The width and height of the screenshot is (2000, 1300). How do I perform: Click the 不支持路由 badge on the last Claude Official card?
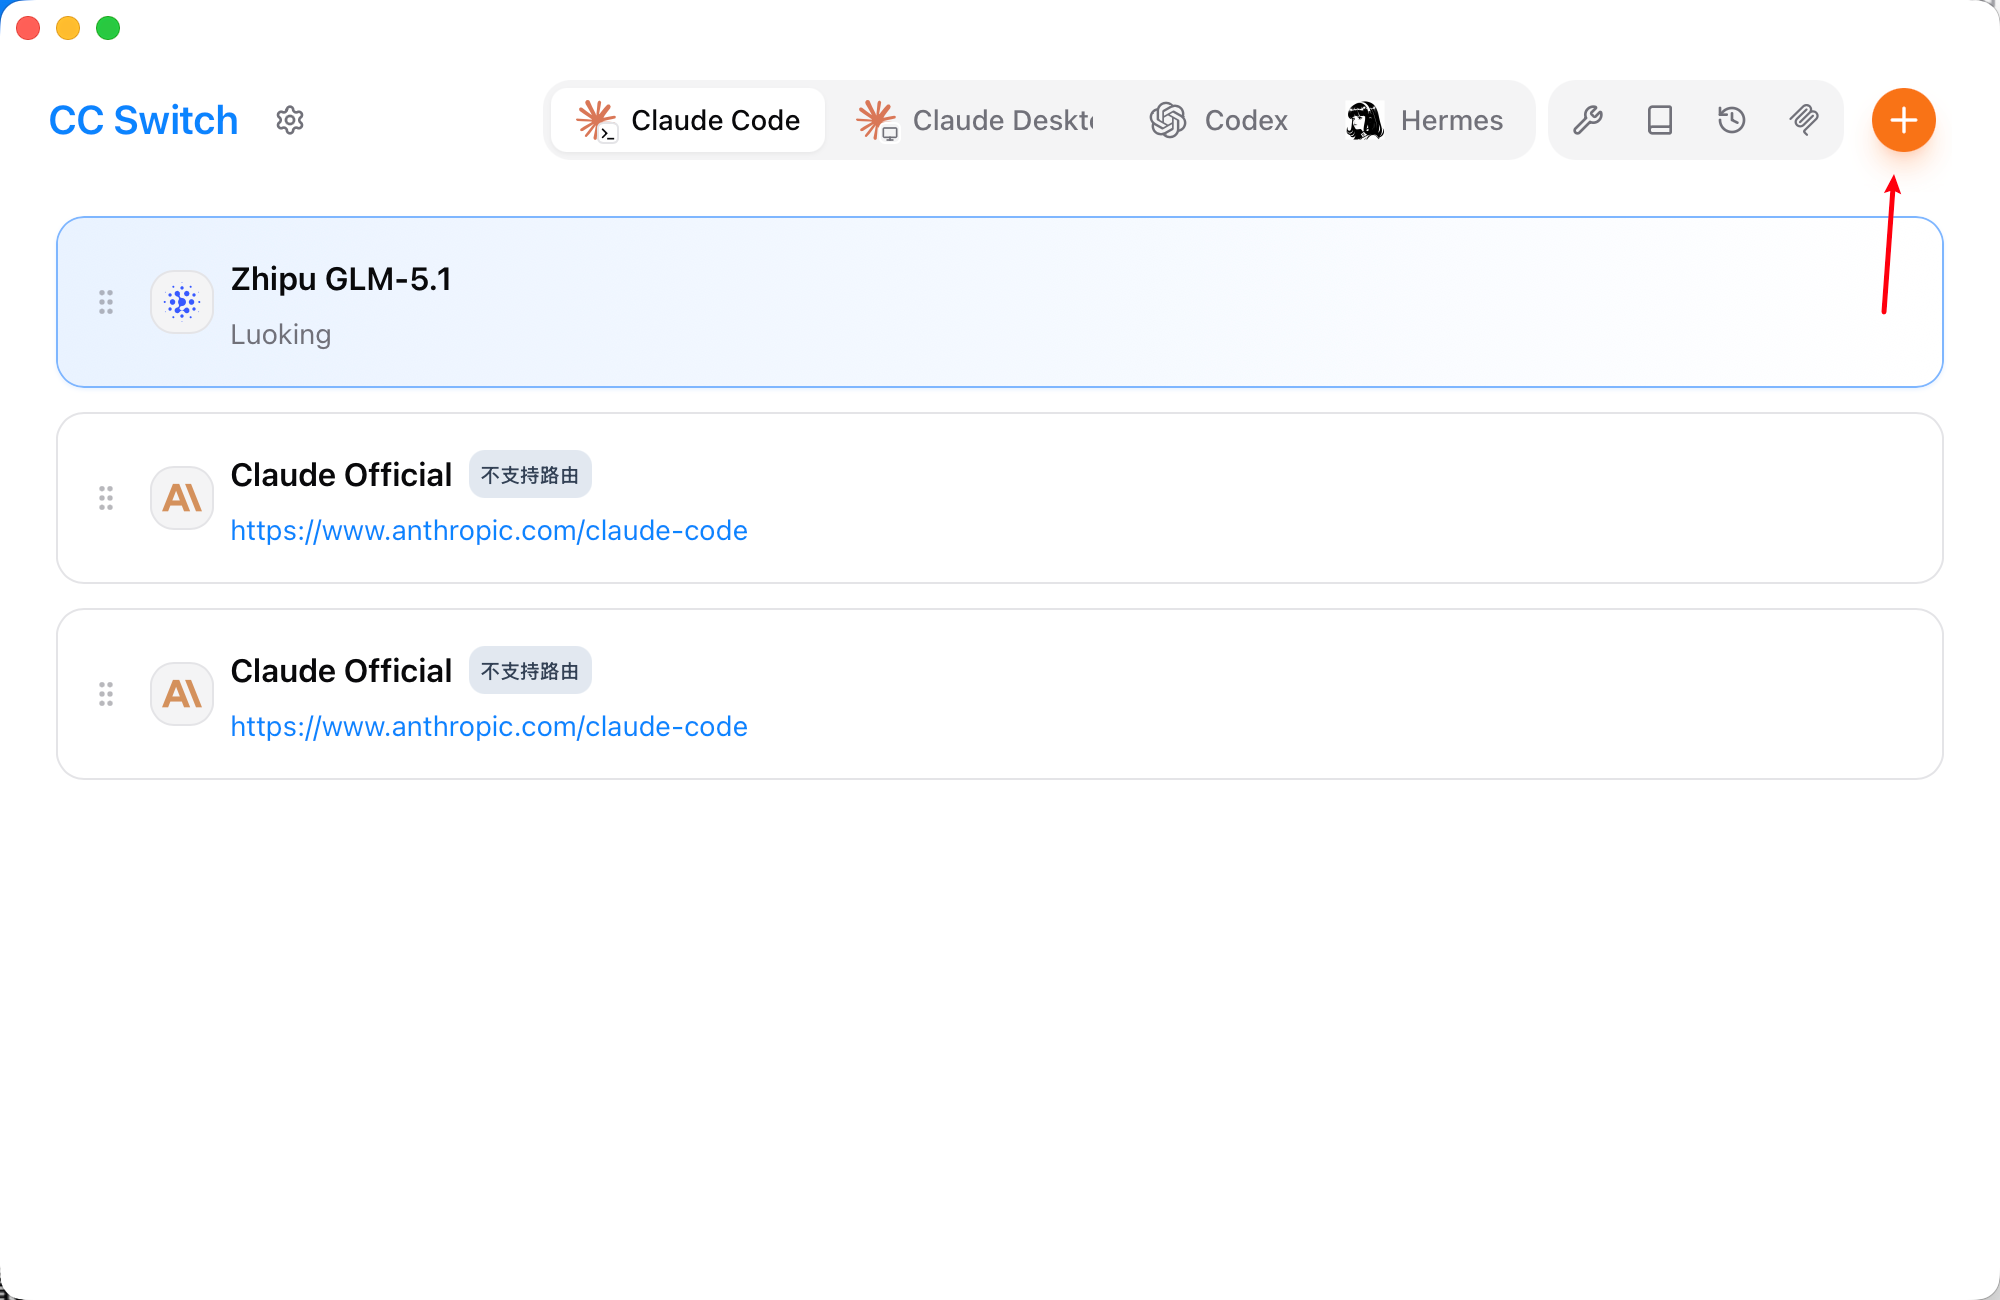coord(530,671)
